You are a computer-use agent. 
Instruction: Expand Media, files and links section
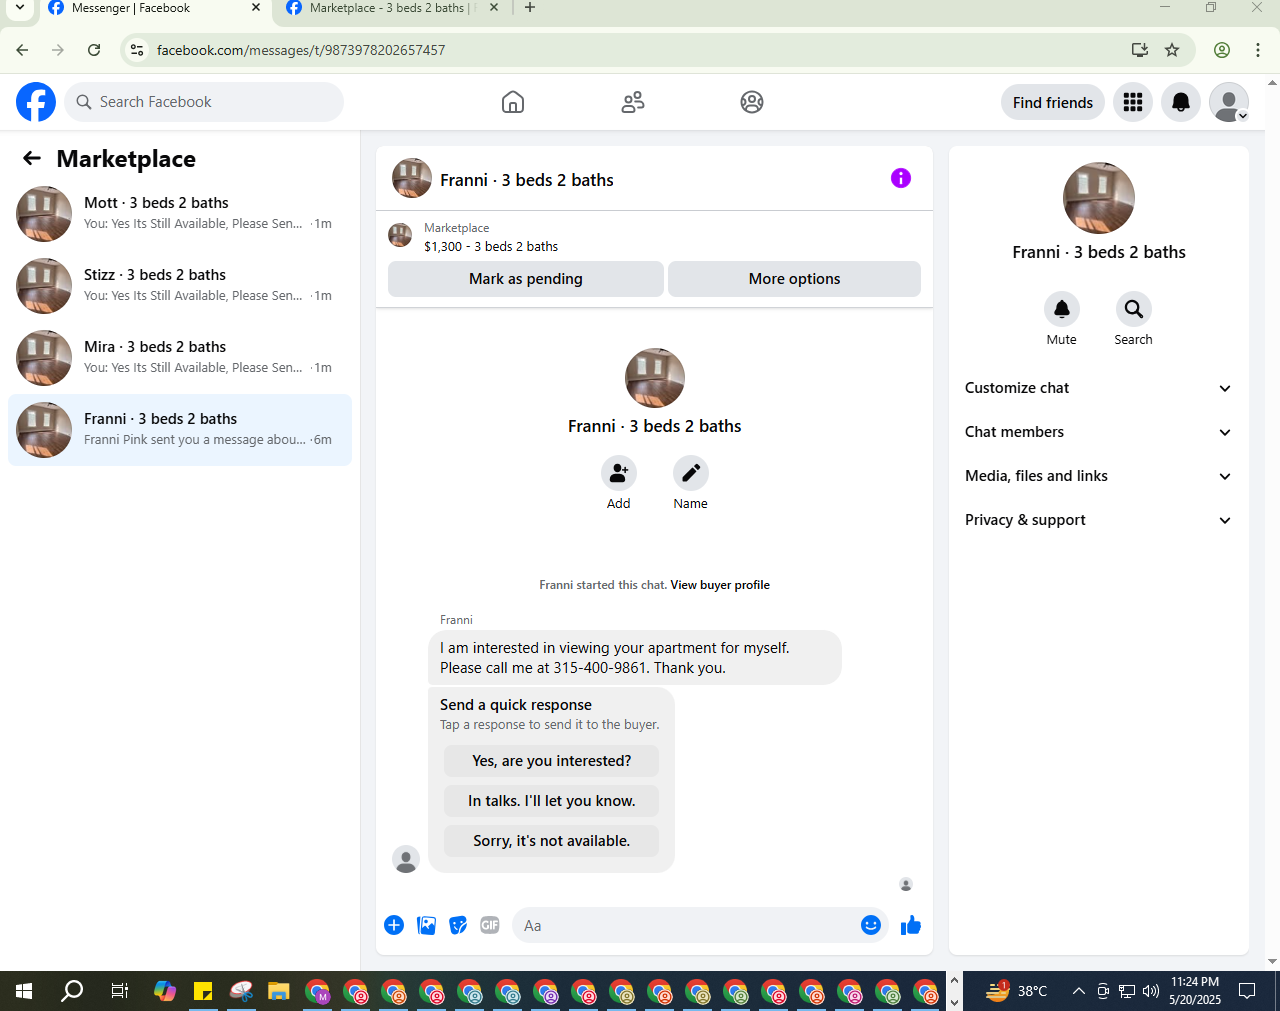click(x=1099, y=476)
